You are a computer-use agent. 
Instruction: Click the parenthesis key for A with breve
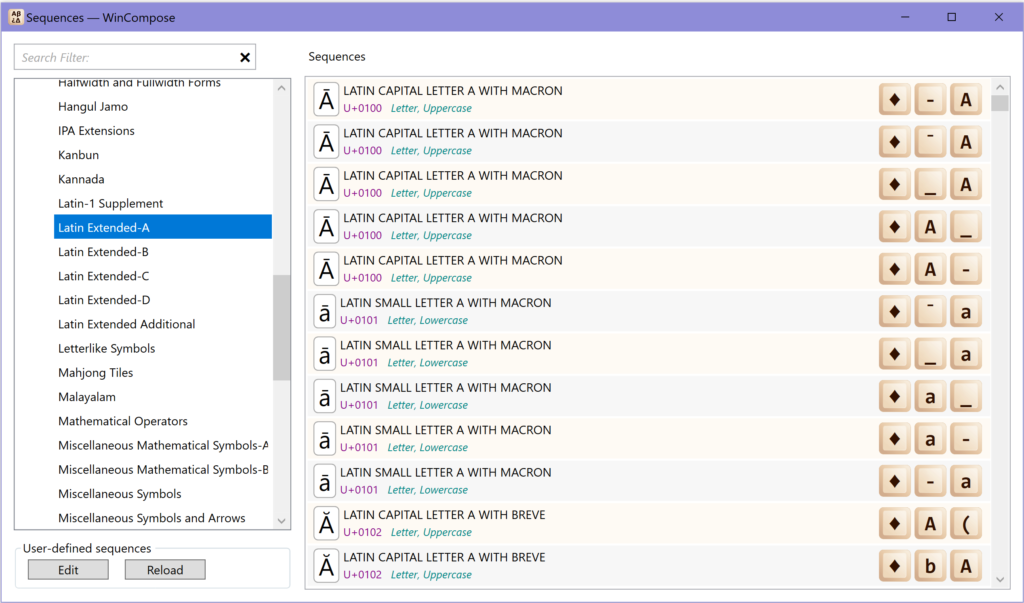965,524
